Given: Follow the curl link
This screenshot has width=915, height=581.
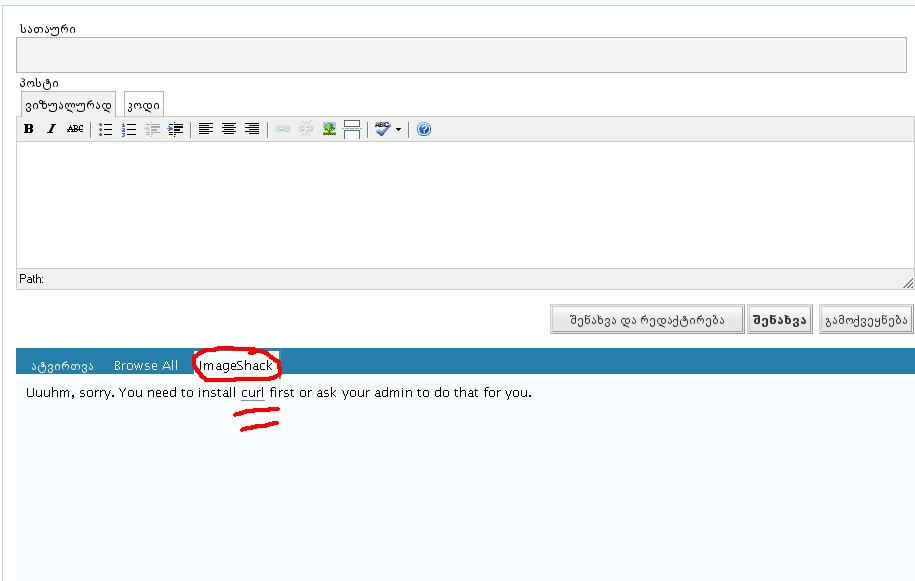Looking at the screenshot, I should pos(253,393).
